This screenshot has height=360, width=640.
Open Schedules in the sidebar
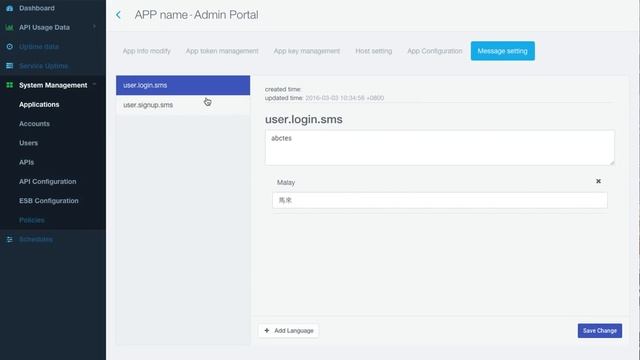tap(36, 239)
